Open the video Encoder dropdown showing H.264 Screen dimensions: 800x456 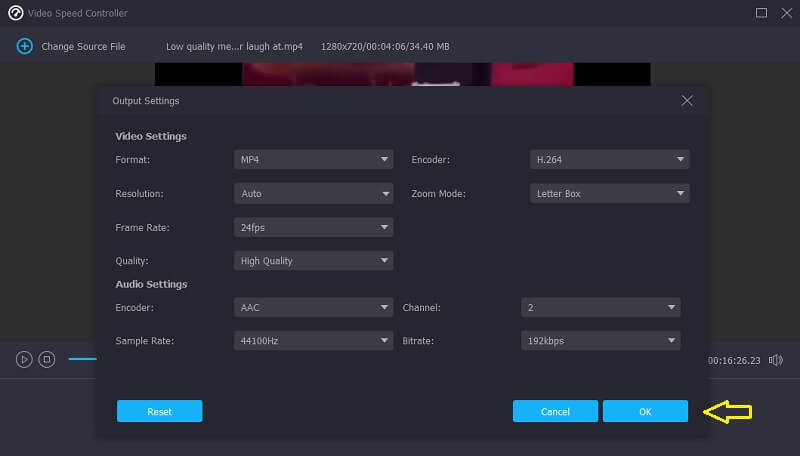tap(609, 160)
